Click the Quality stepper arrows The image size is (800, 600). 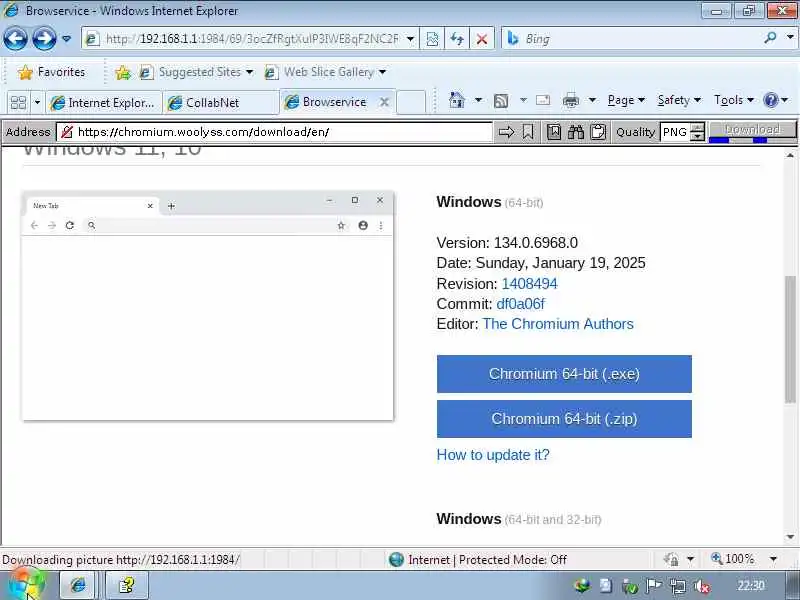pyautogui.click(x=697, y=132)
